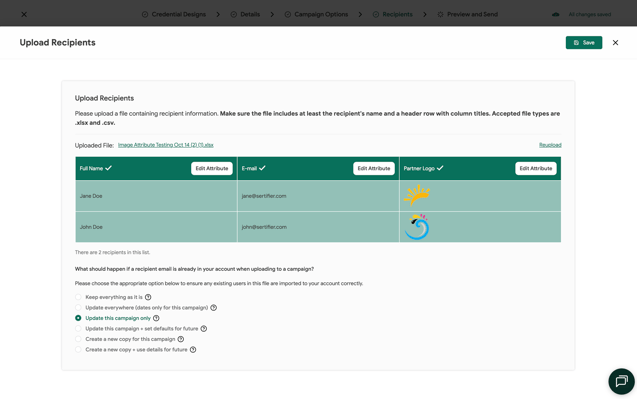
Task: Go to Preview and Send step
Action: point(468,14)
